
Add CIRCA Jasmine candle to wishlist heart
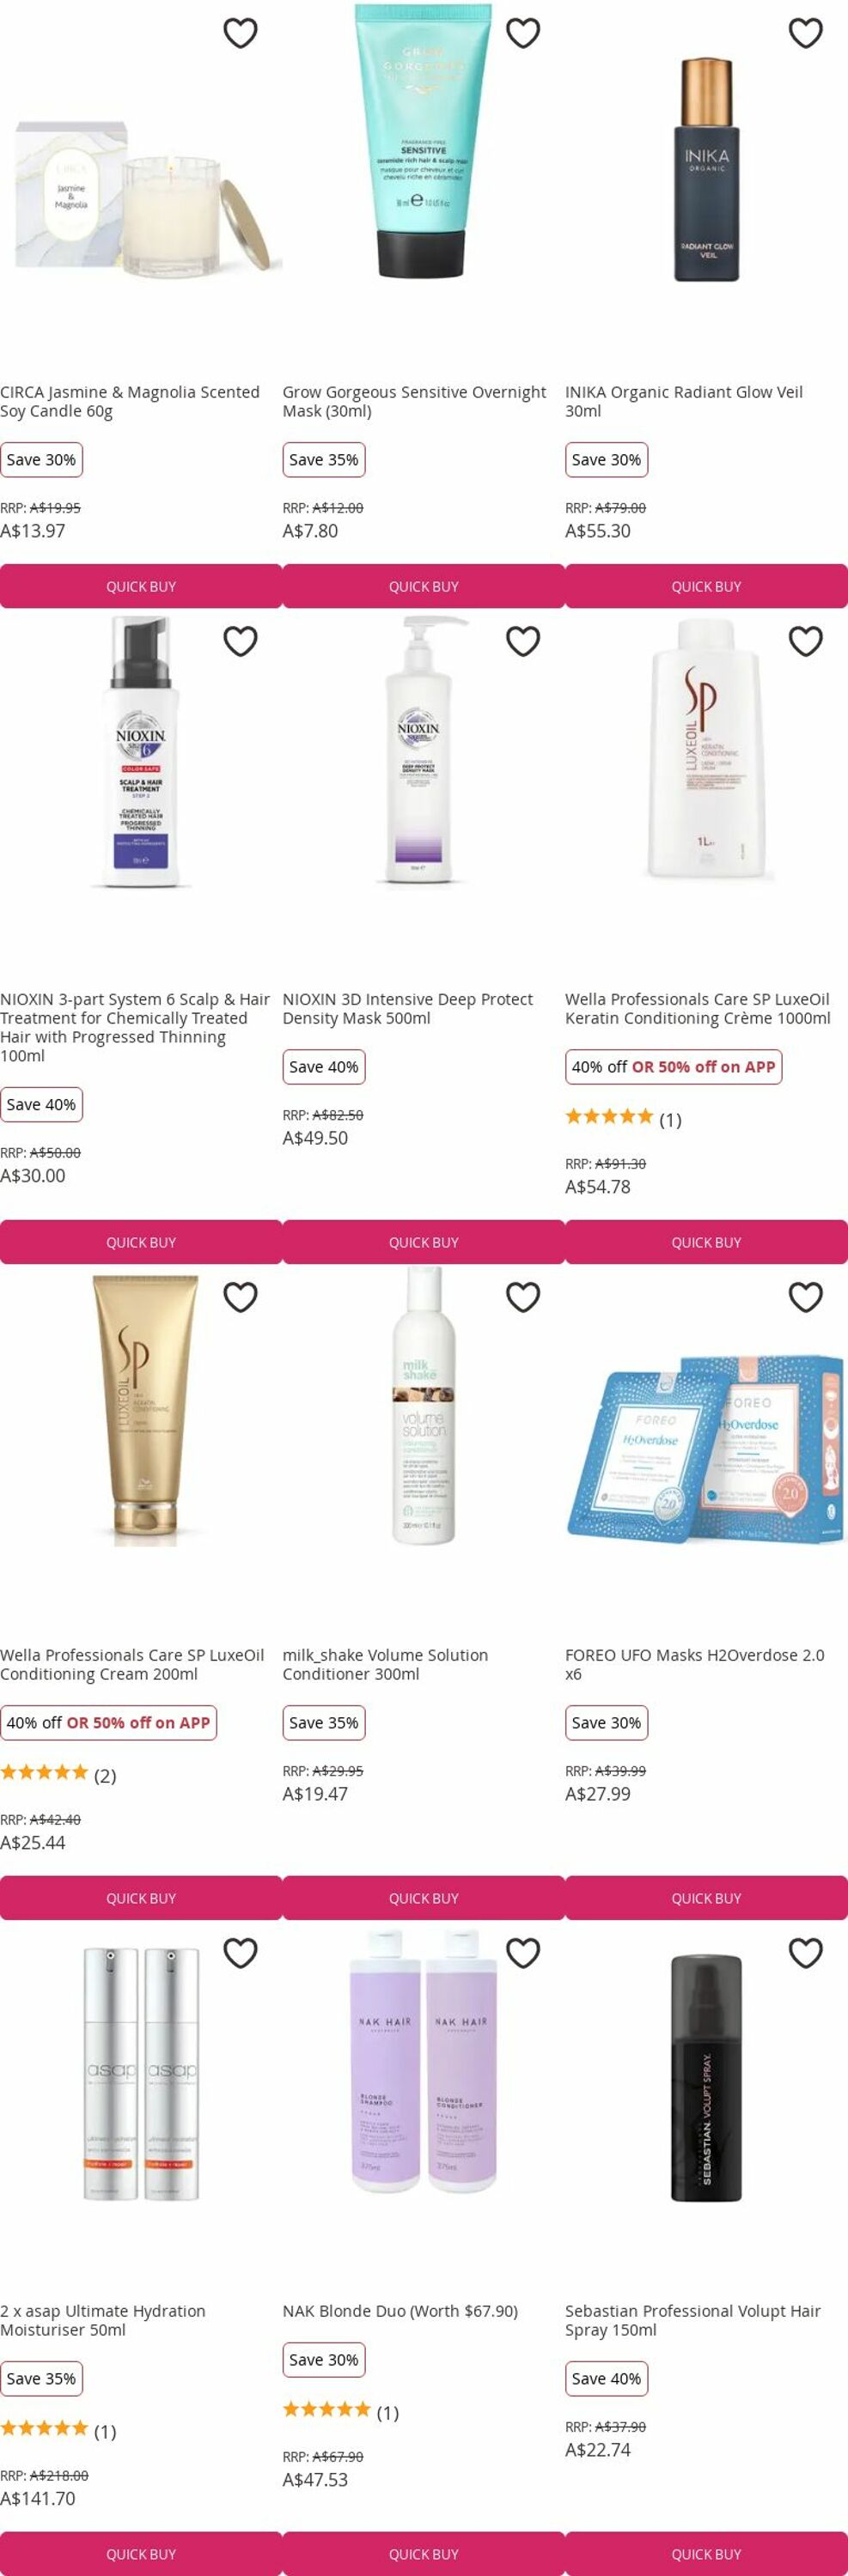(x=240, y=33)
